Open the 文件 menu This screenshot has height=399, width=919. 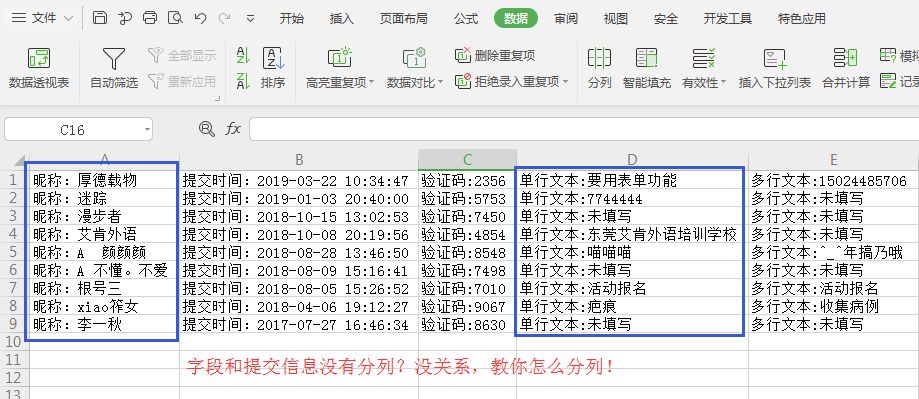pyautogui.click(x=42, y=18)
